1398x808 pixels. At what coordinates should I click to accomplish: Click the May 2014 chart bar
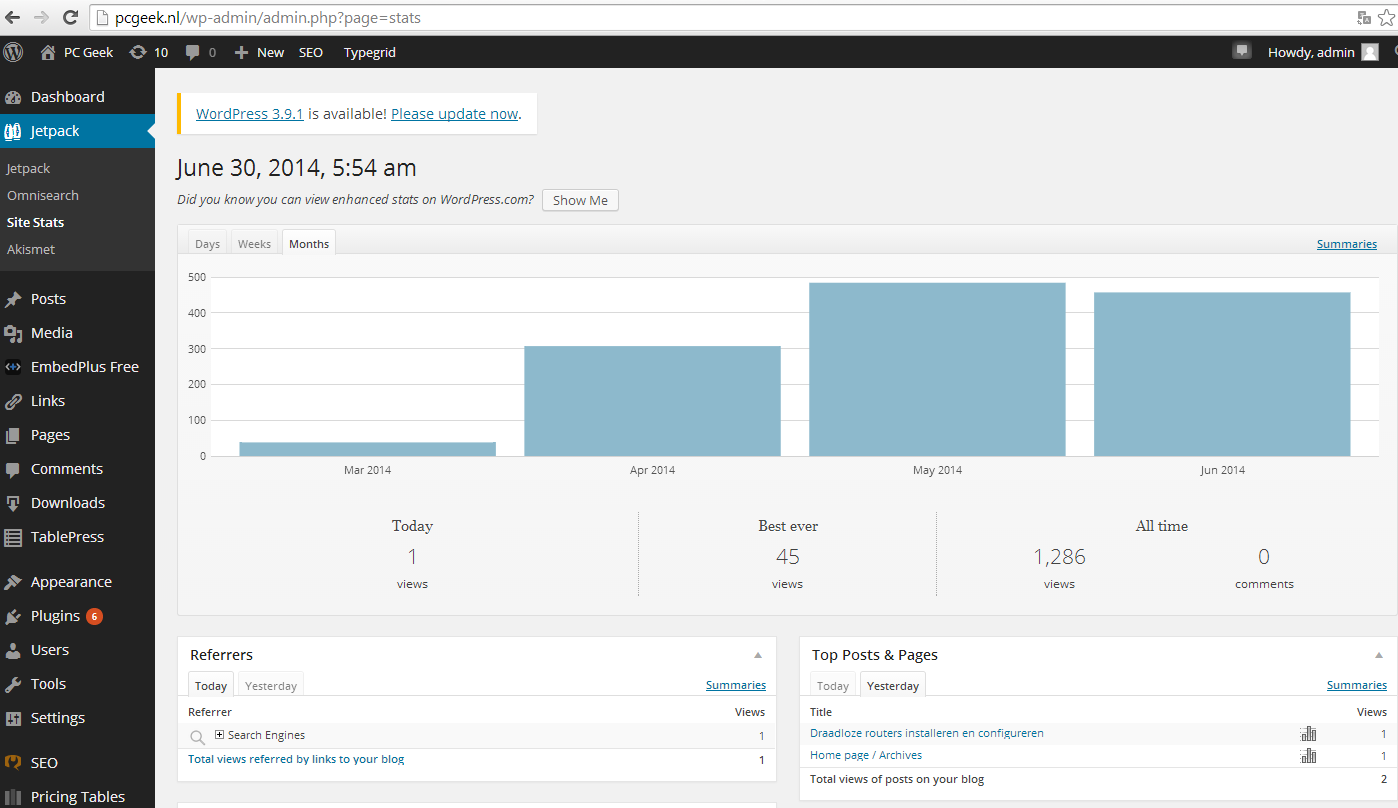click(937, 369)
